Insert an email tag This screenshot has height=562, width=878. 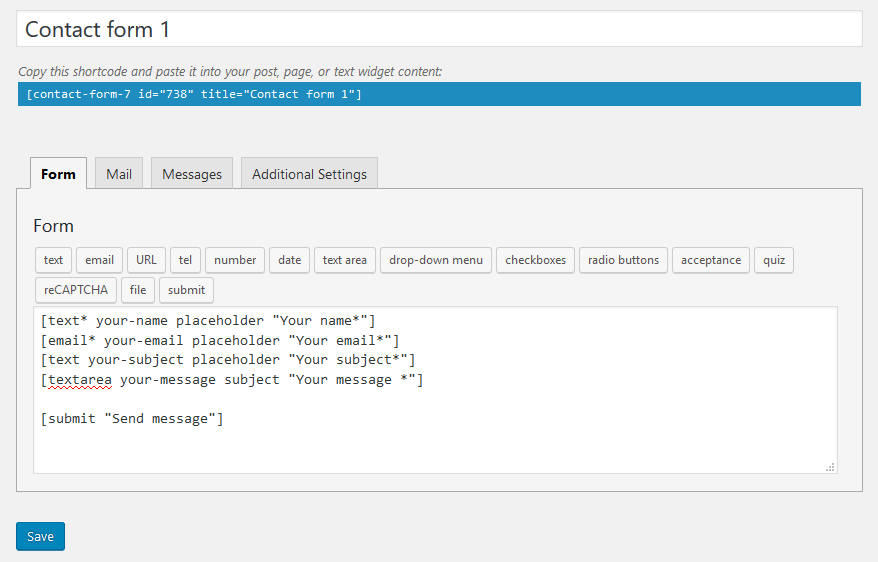[99, 260]
